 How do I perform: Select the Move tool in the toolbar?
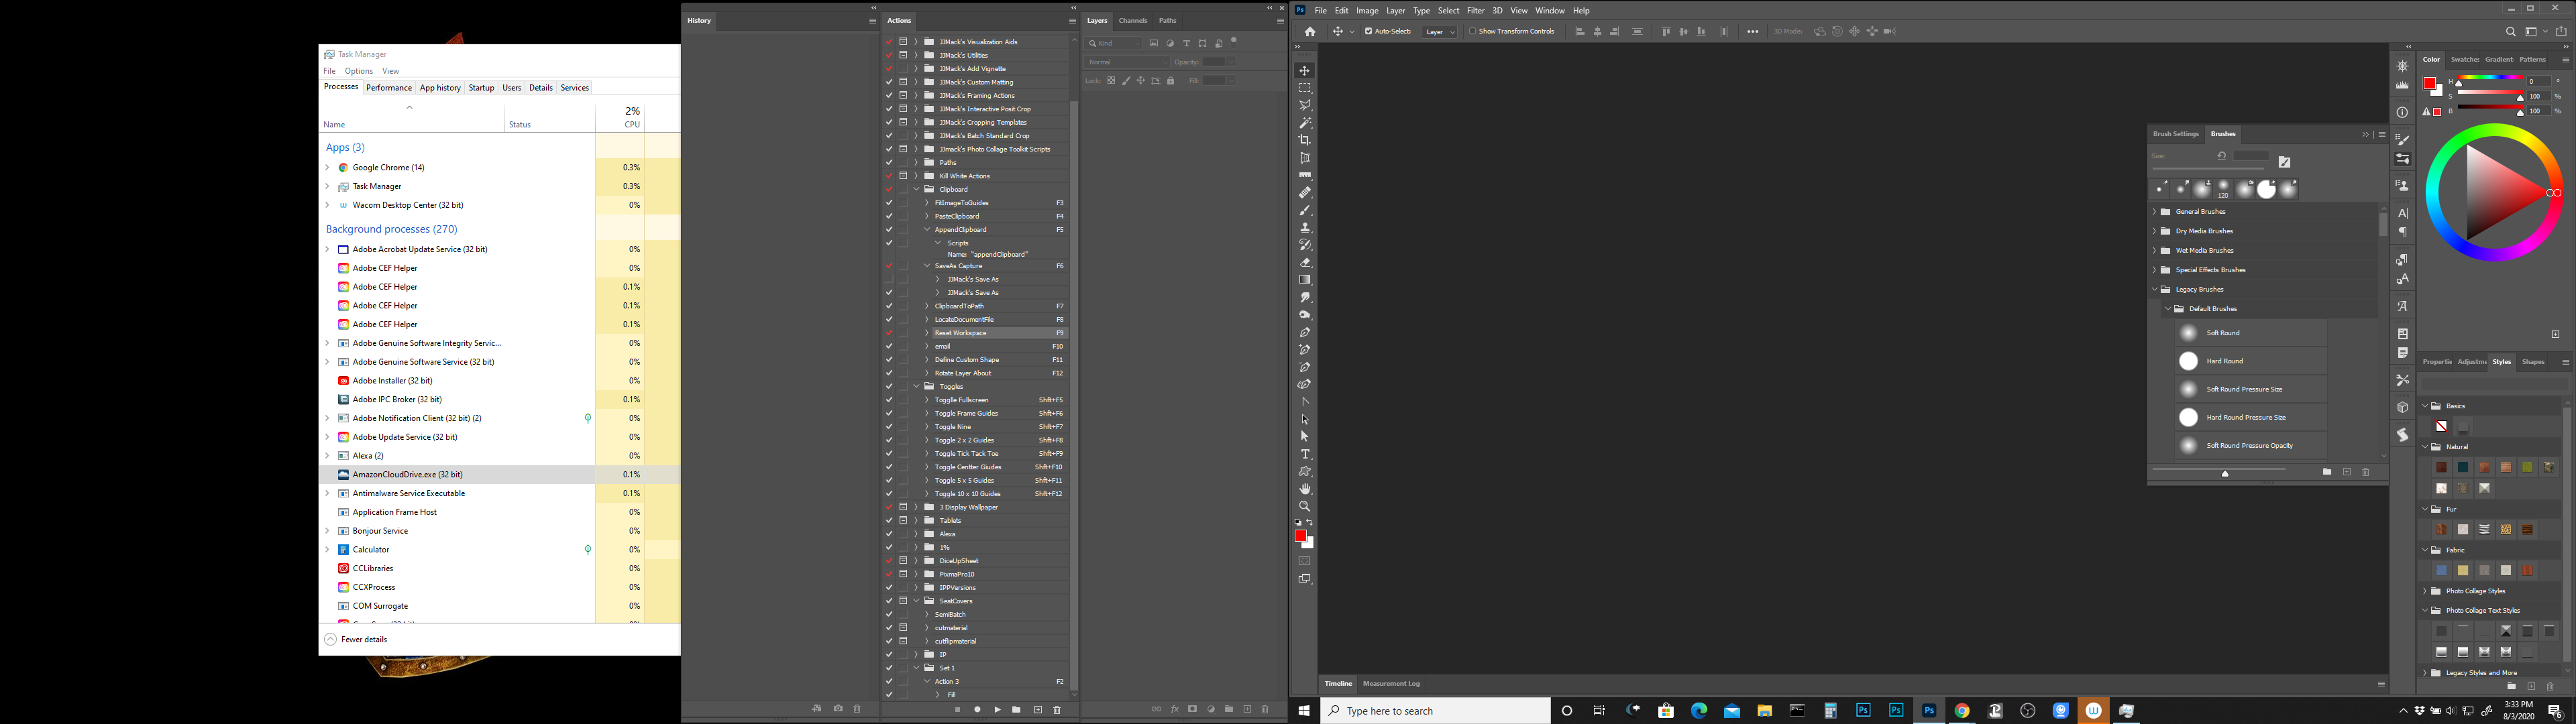pos(1304,70)
